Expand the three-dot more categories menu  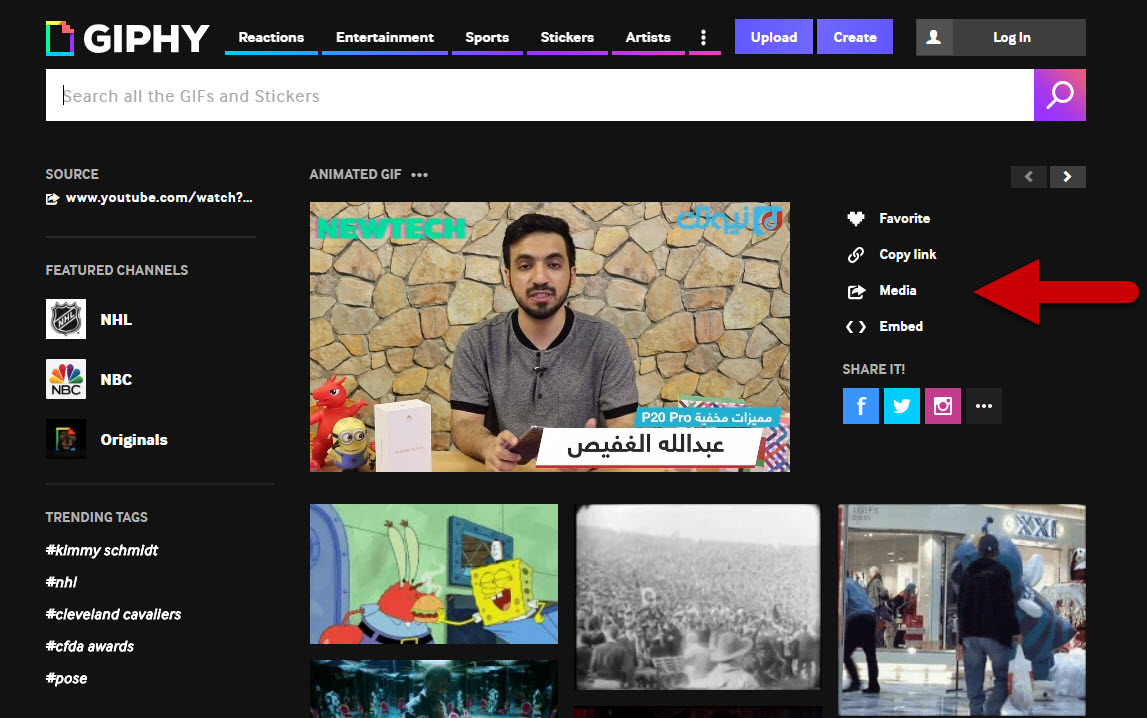(704, 37)
